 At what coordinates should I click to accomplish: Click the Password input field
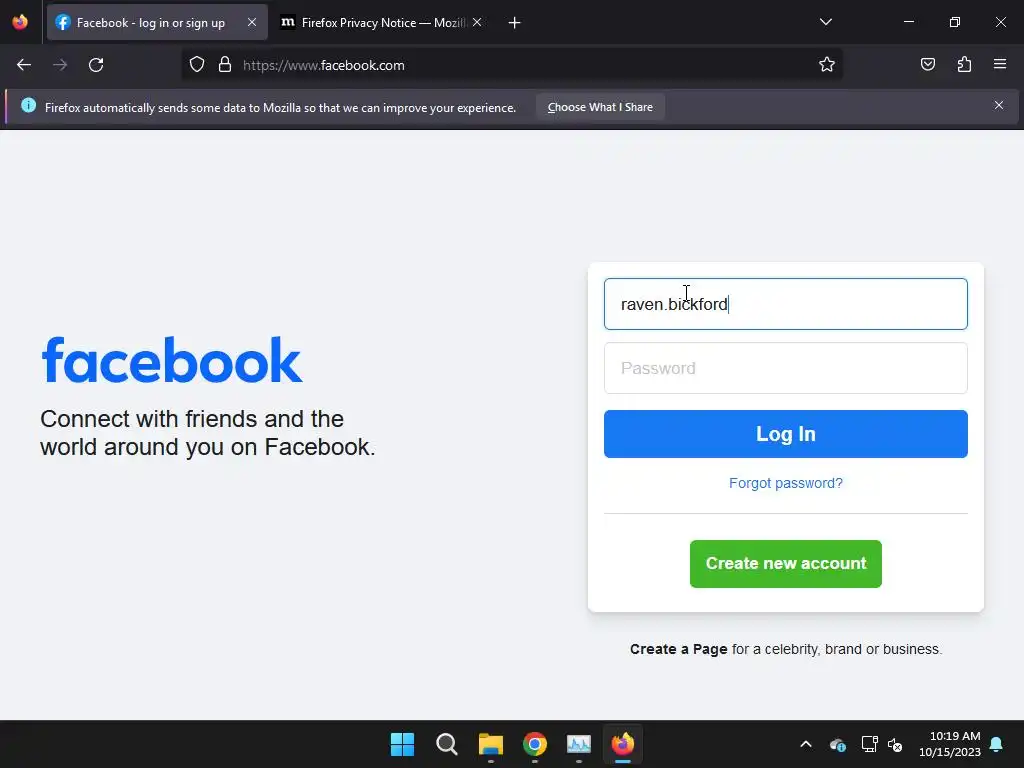pos(786,368)
